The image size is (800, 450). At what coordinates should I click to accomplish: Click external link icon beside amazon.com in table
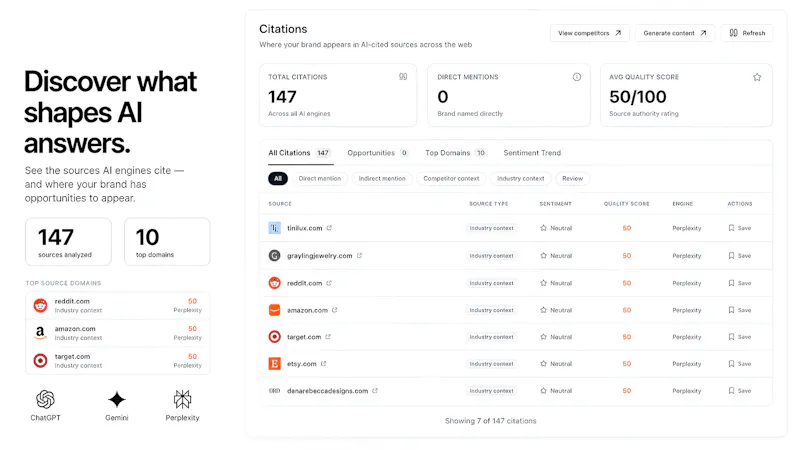[335, 310]
